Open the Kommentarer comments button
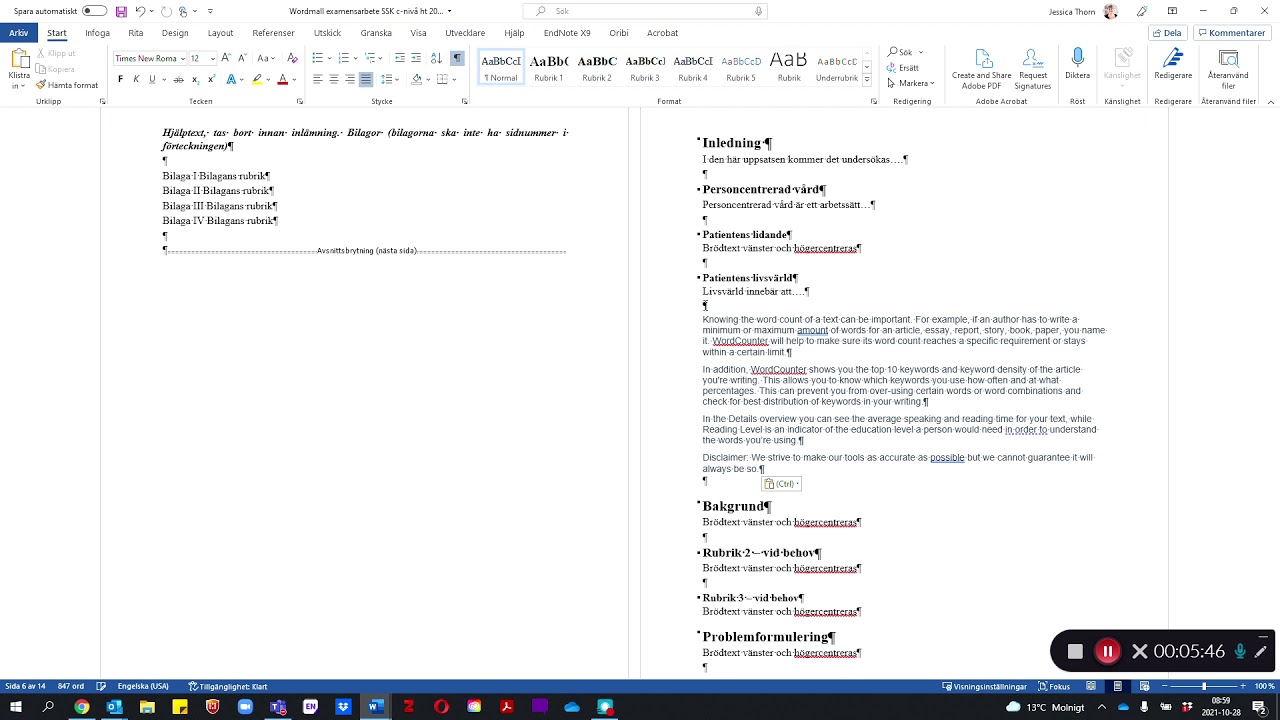This screenshot has width=1280, height=720. [1230, 33]
